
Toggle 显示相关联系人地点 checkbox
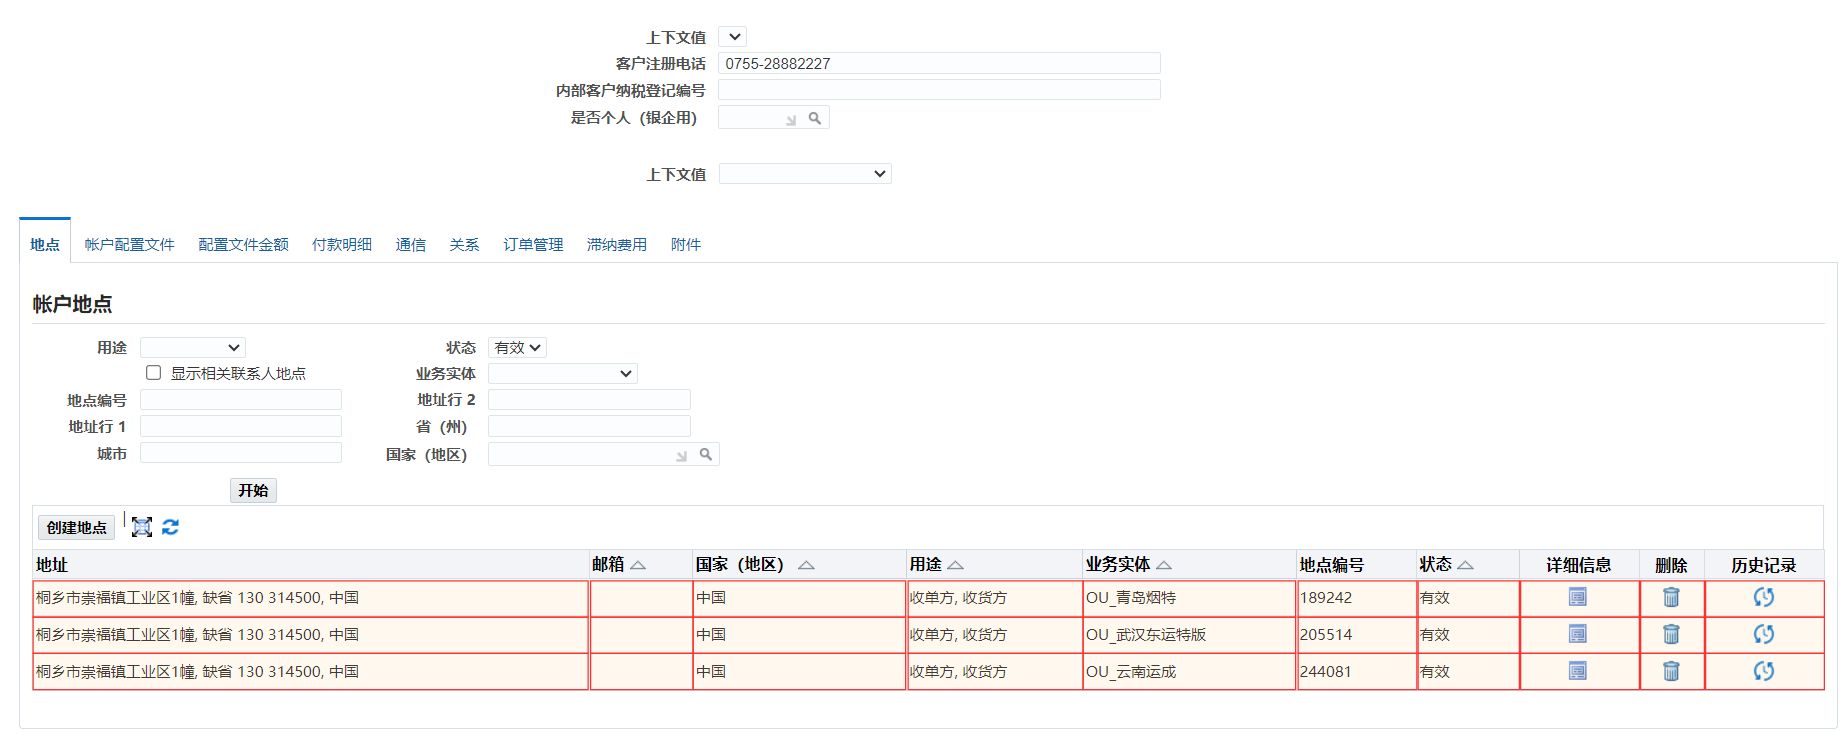(154, 373)
